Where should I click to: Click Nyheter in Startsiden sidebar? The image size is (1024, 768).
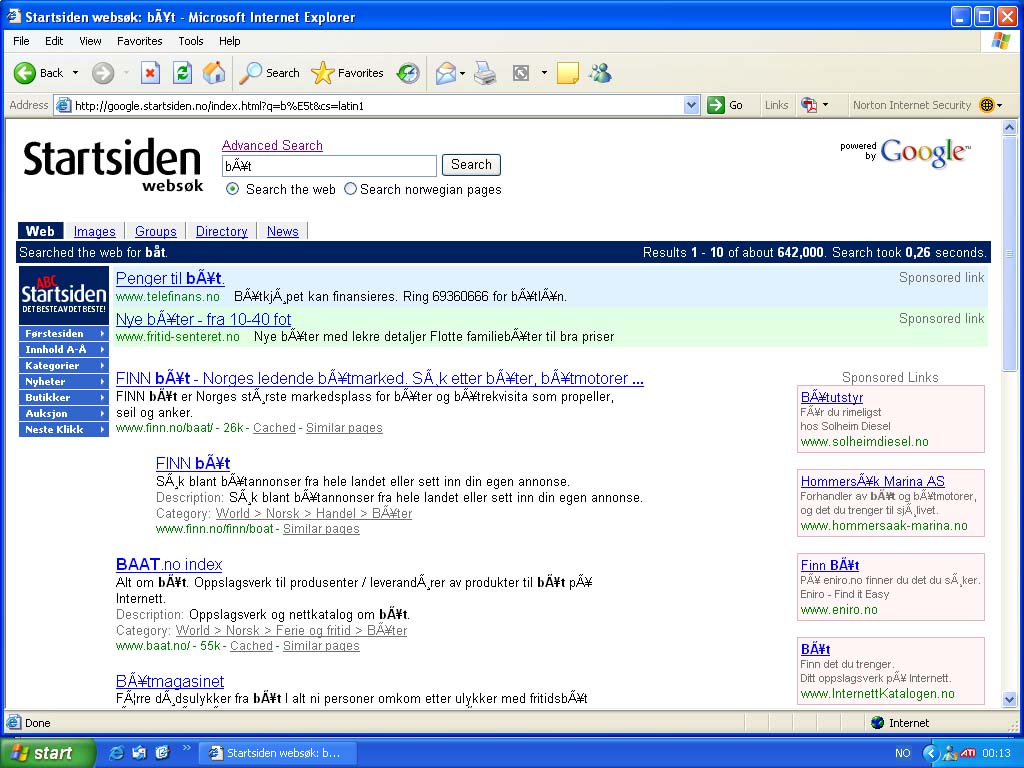(x=63, y=381)
